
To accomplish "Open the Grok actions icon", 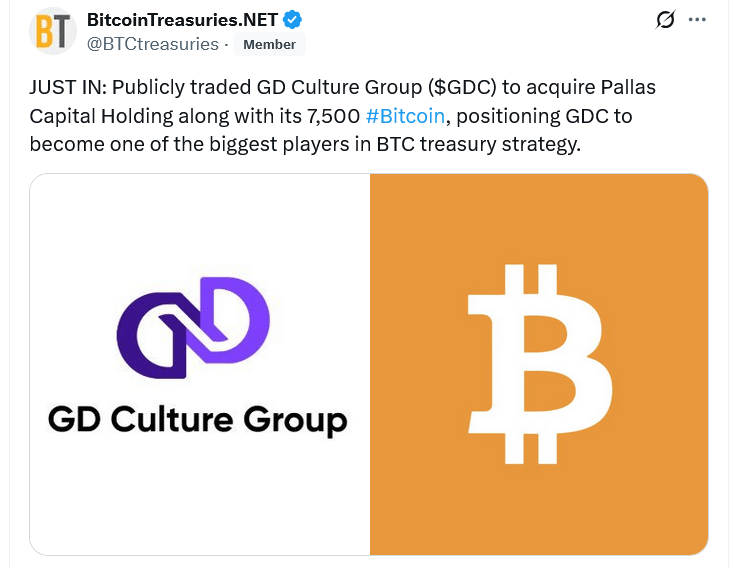I will [661, 20].
